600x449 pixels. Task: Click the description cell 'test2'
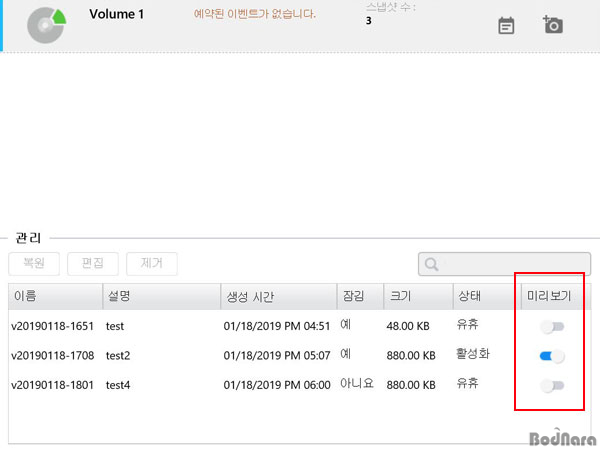click(x=118, y=356)
